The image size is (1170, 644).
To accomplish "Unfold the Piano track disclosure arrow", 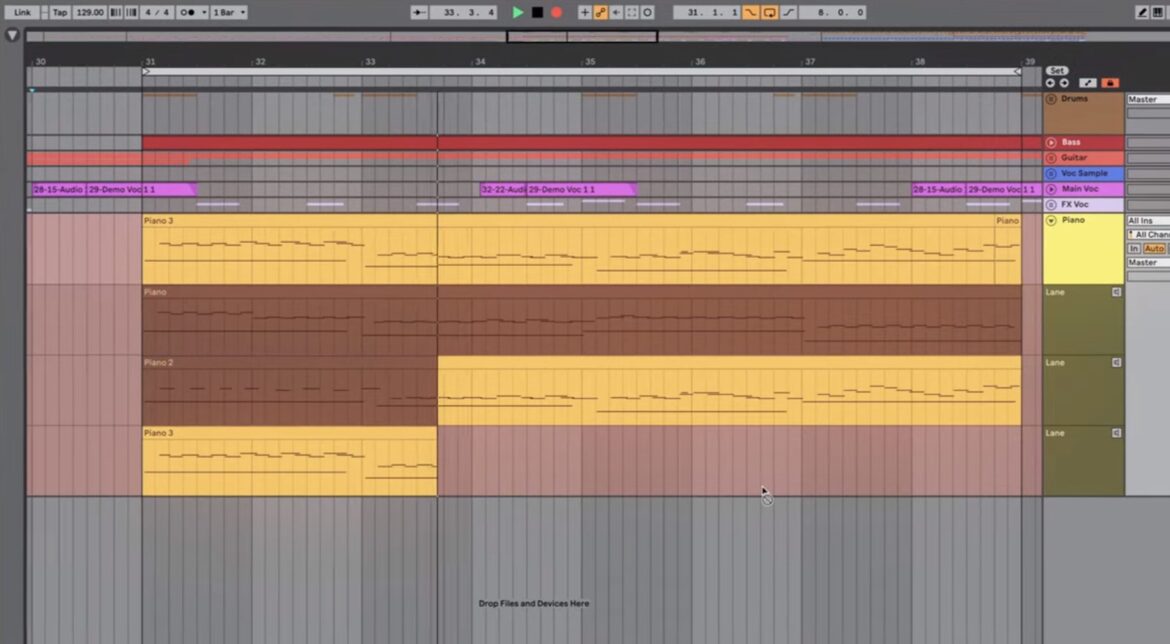I will [1051, 219].
